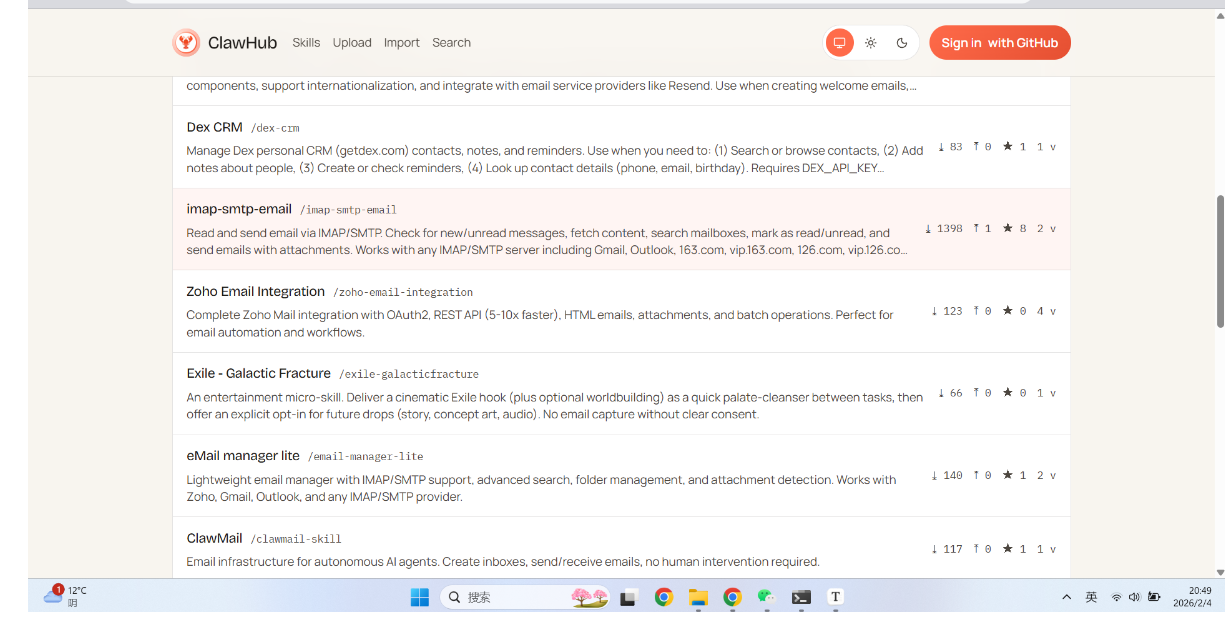
Task: Open the ClawMail skill title
Action: point(215,538)
